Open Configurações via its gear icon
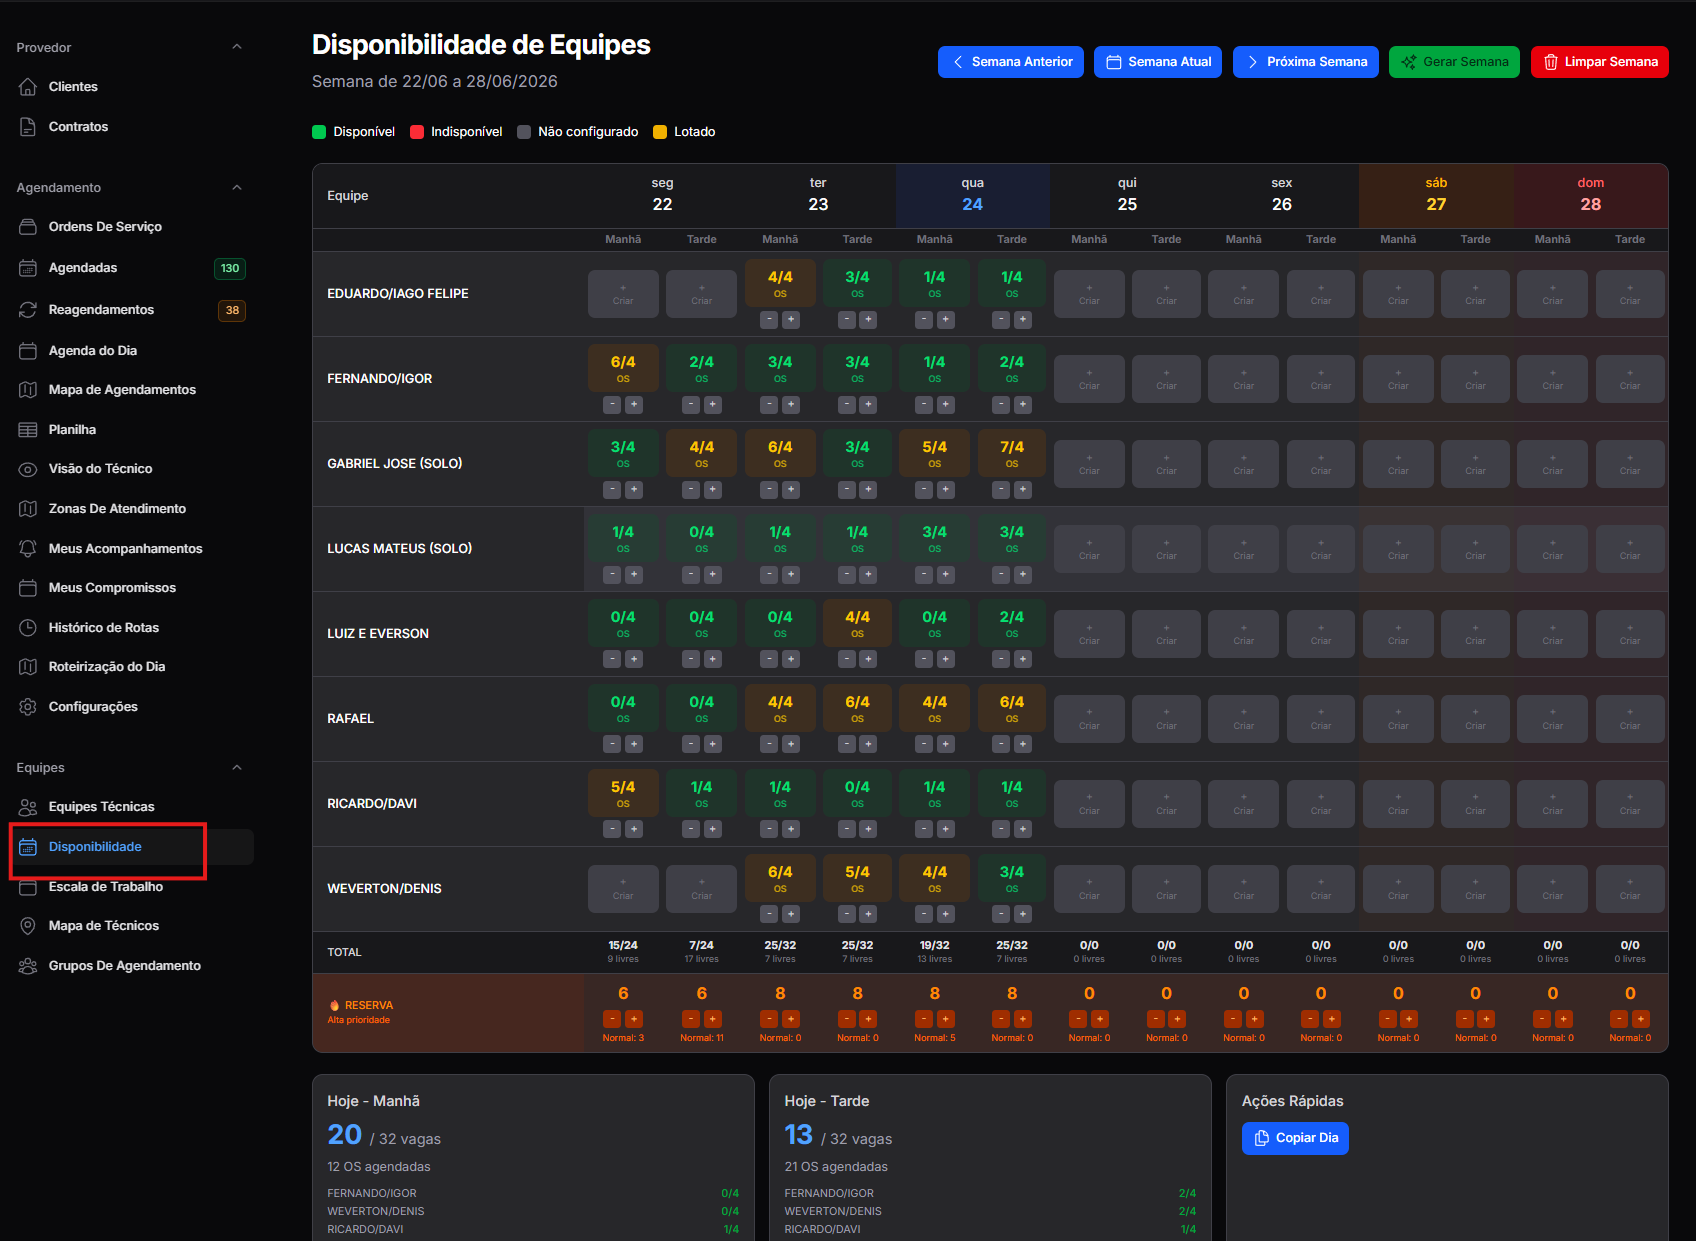This screenshot has width=1696, height=1241. pyautogui.click(x=28, y=707)
